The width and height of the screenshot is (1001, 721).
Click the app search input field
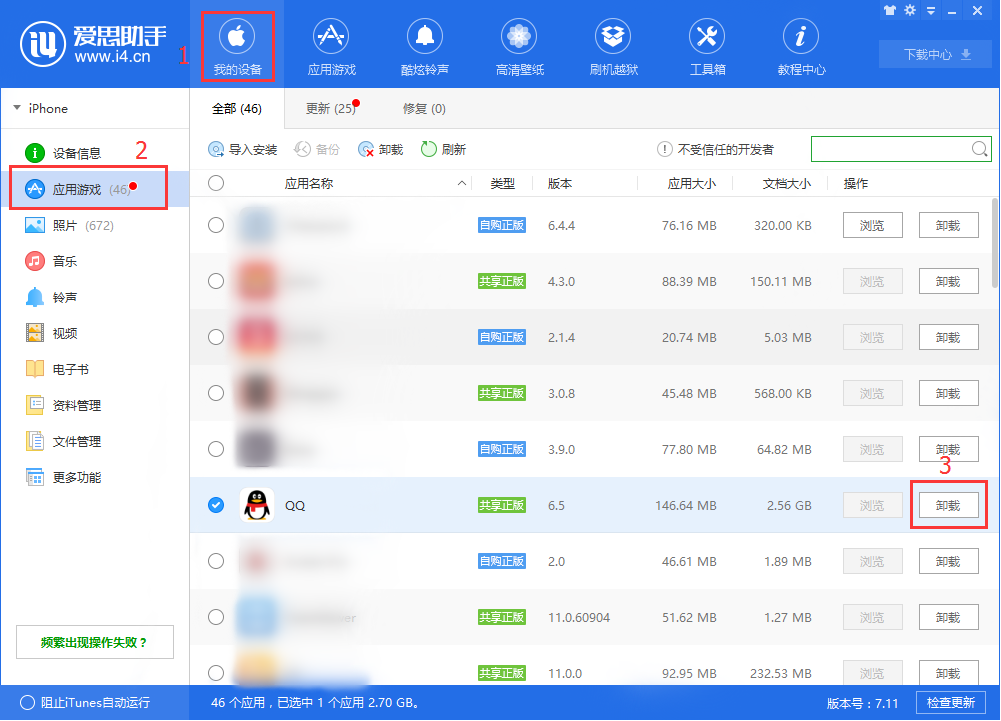[x=890, y=149]
